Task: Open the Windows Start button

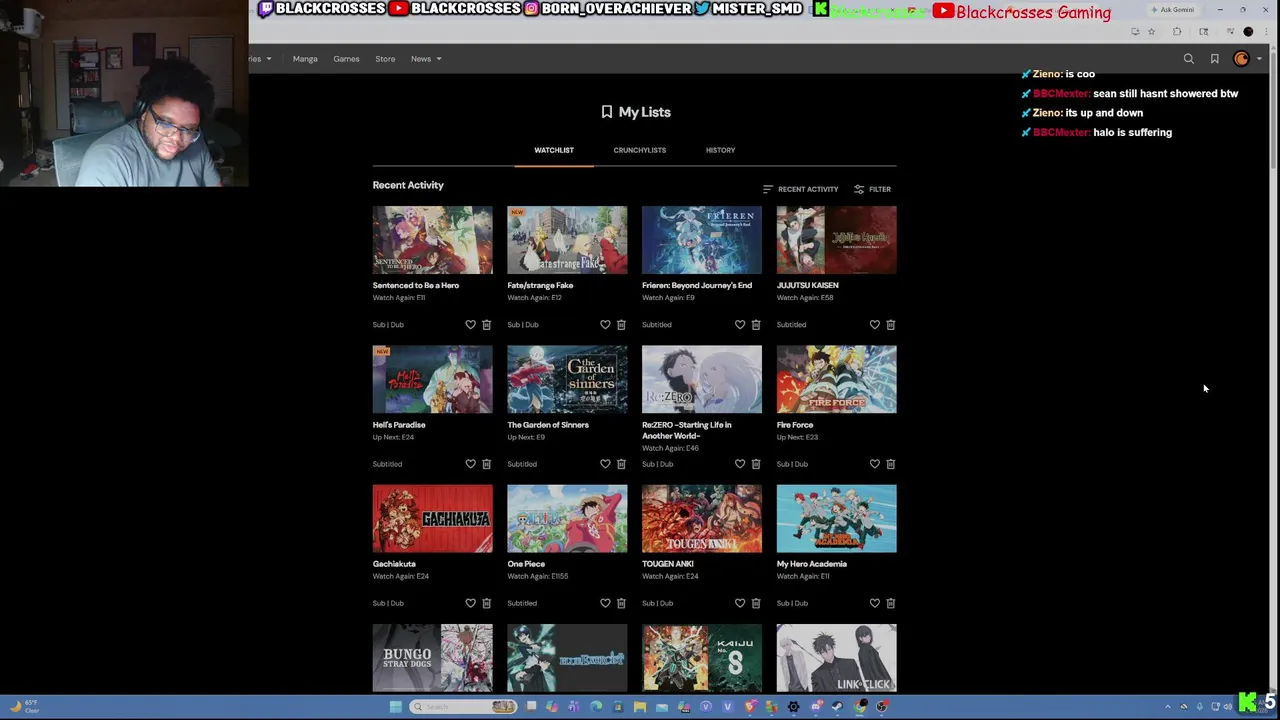Action: point(396,707)
